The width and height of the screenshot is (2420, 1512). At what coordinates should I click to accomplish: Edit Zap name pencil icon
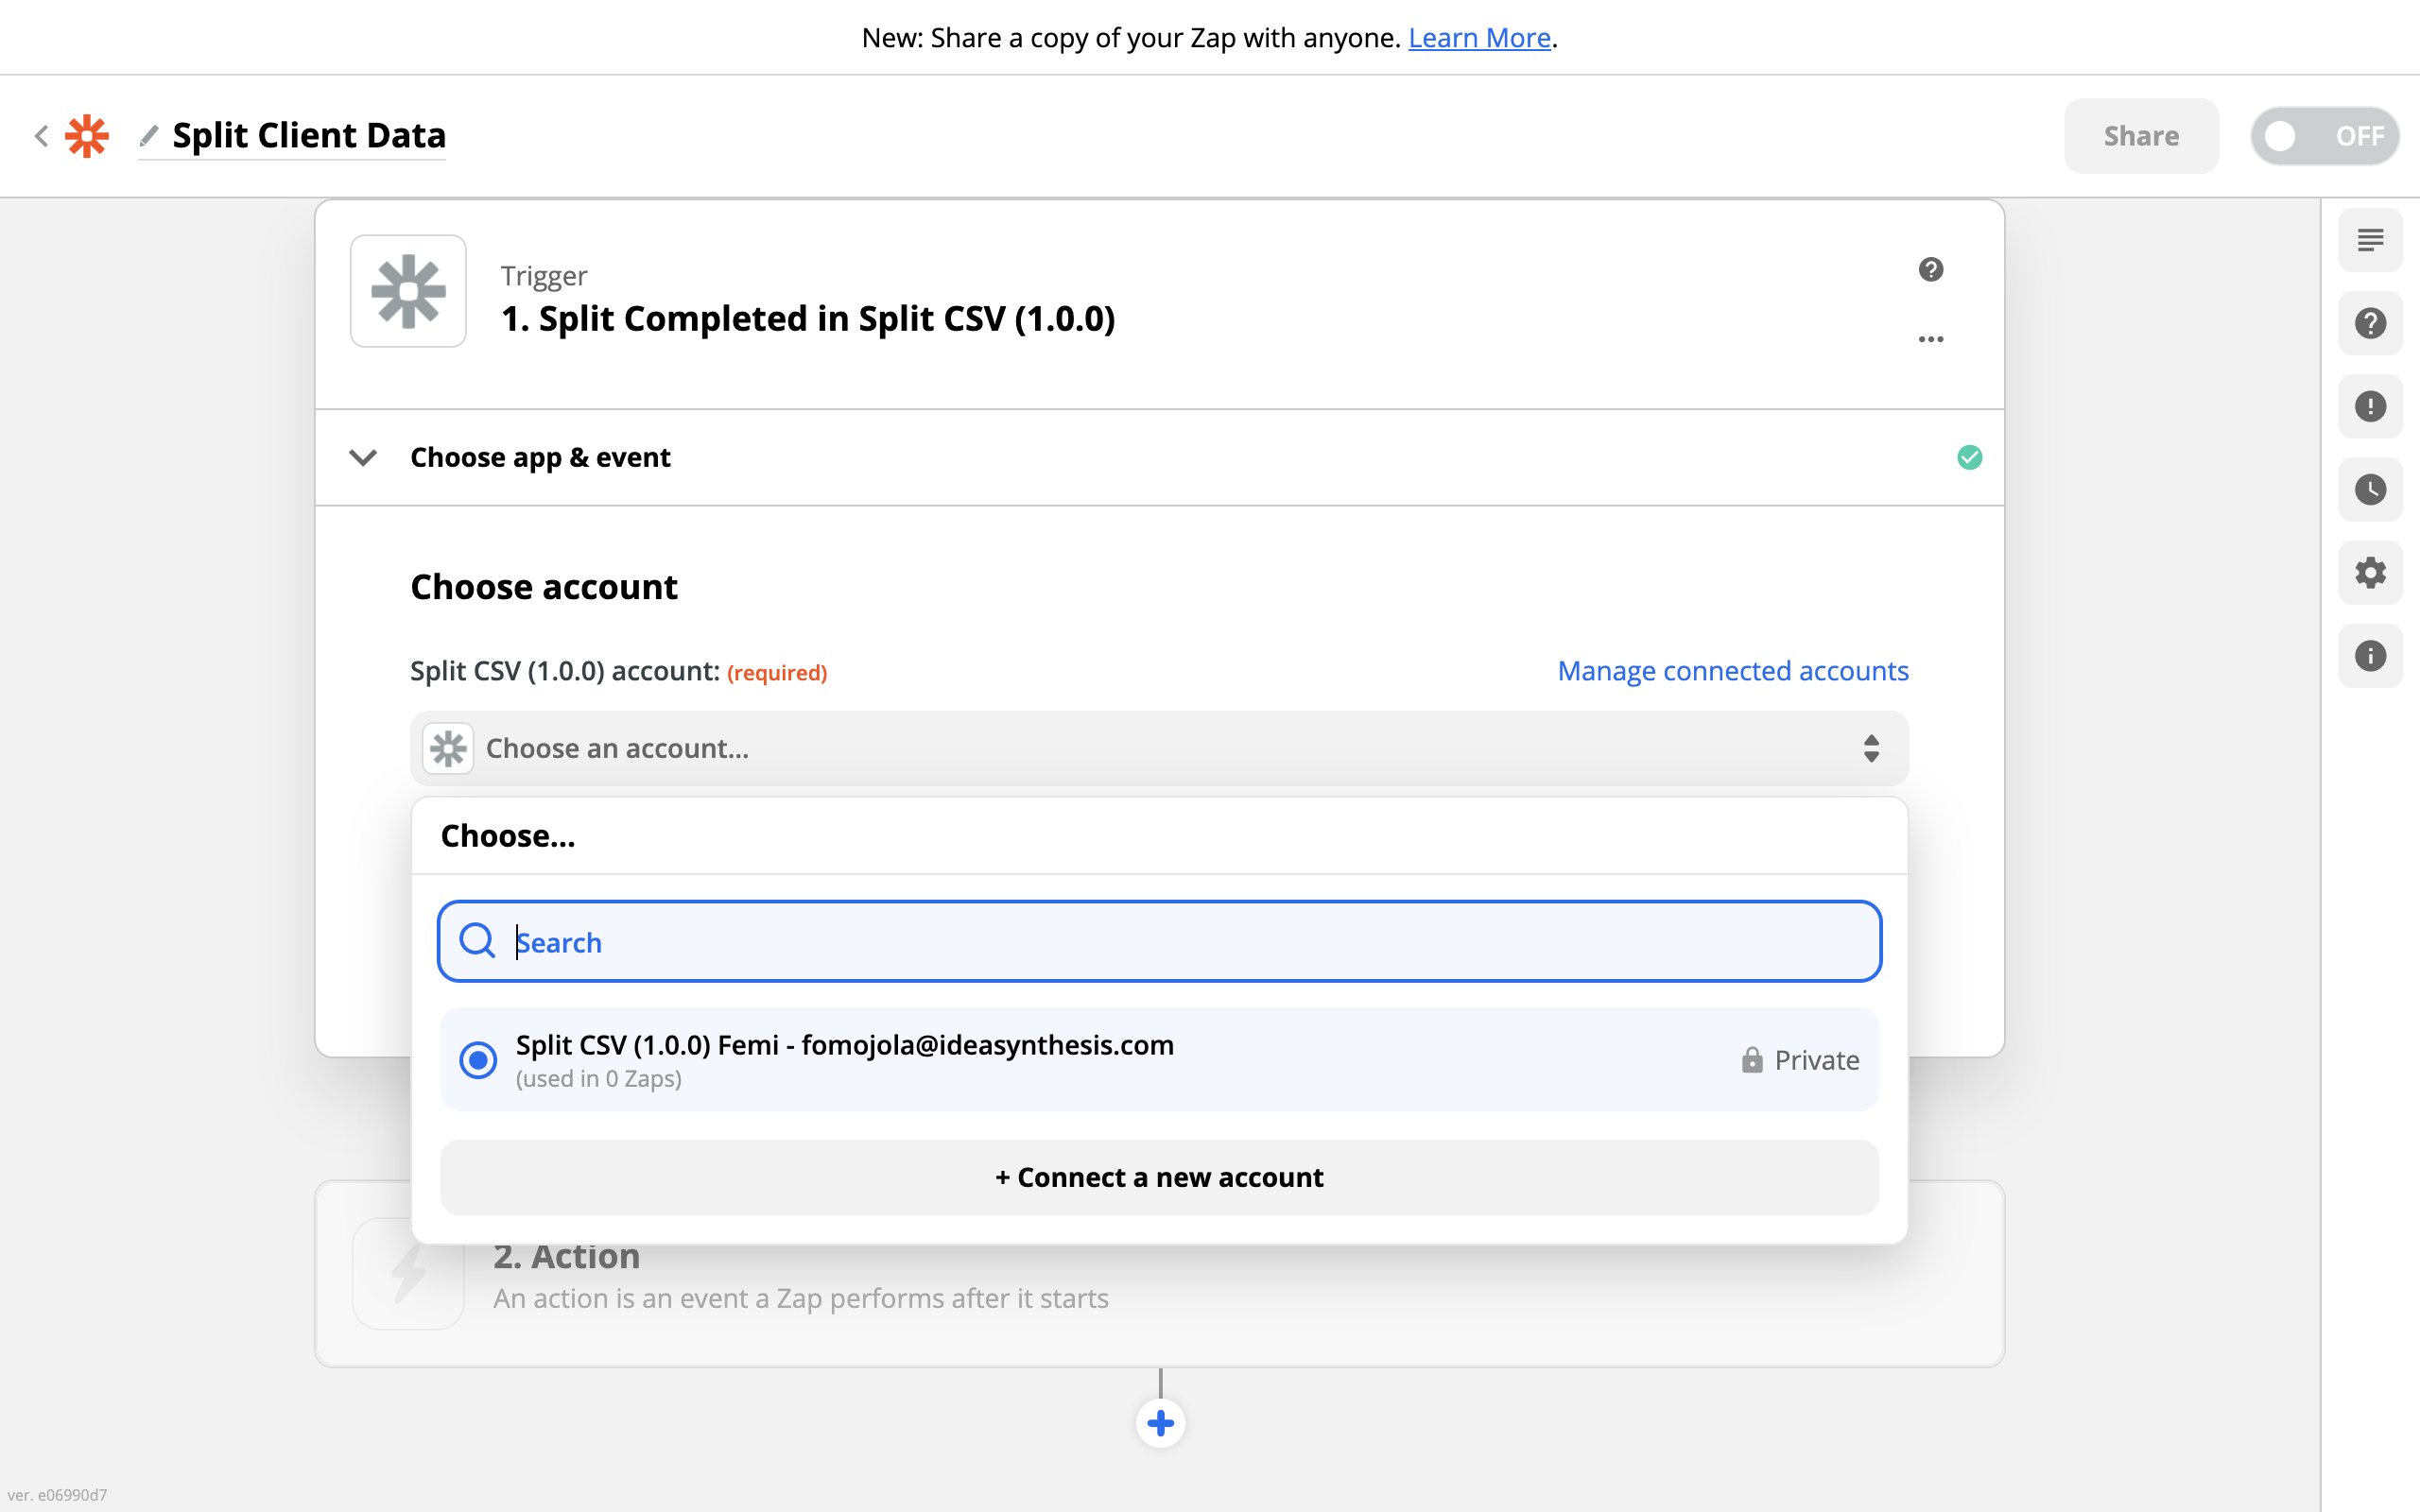(149, 135)
